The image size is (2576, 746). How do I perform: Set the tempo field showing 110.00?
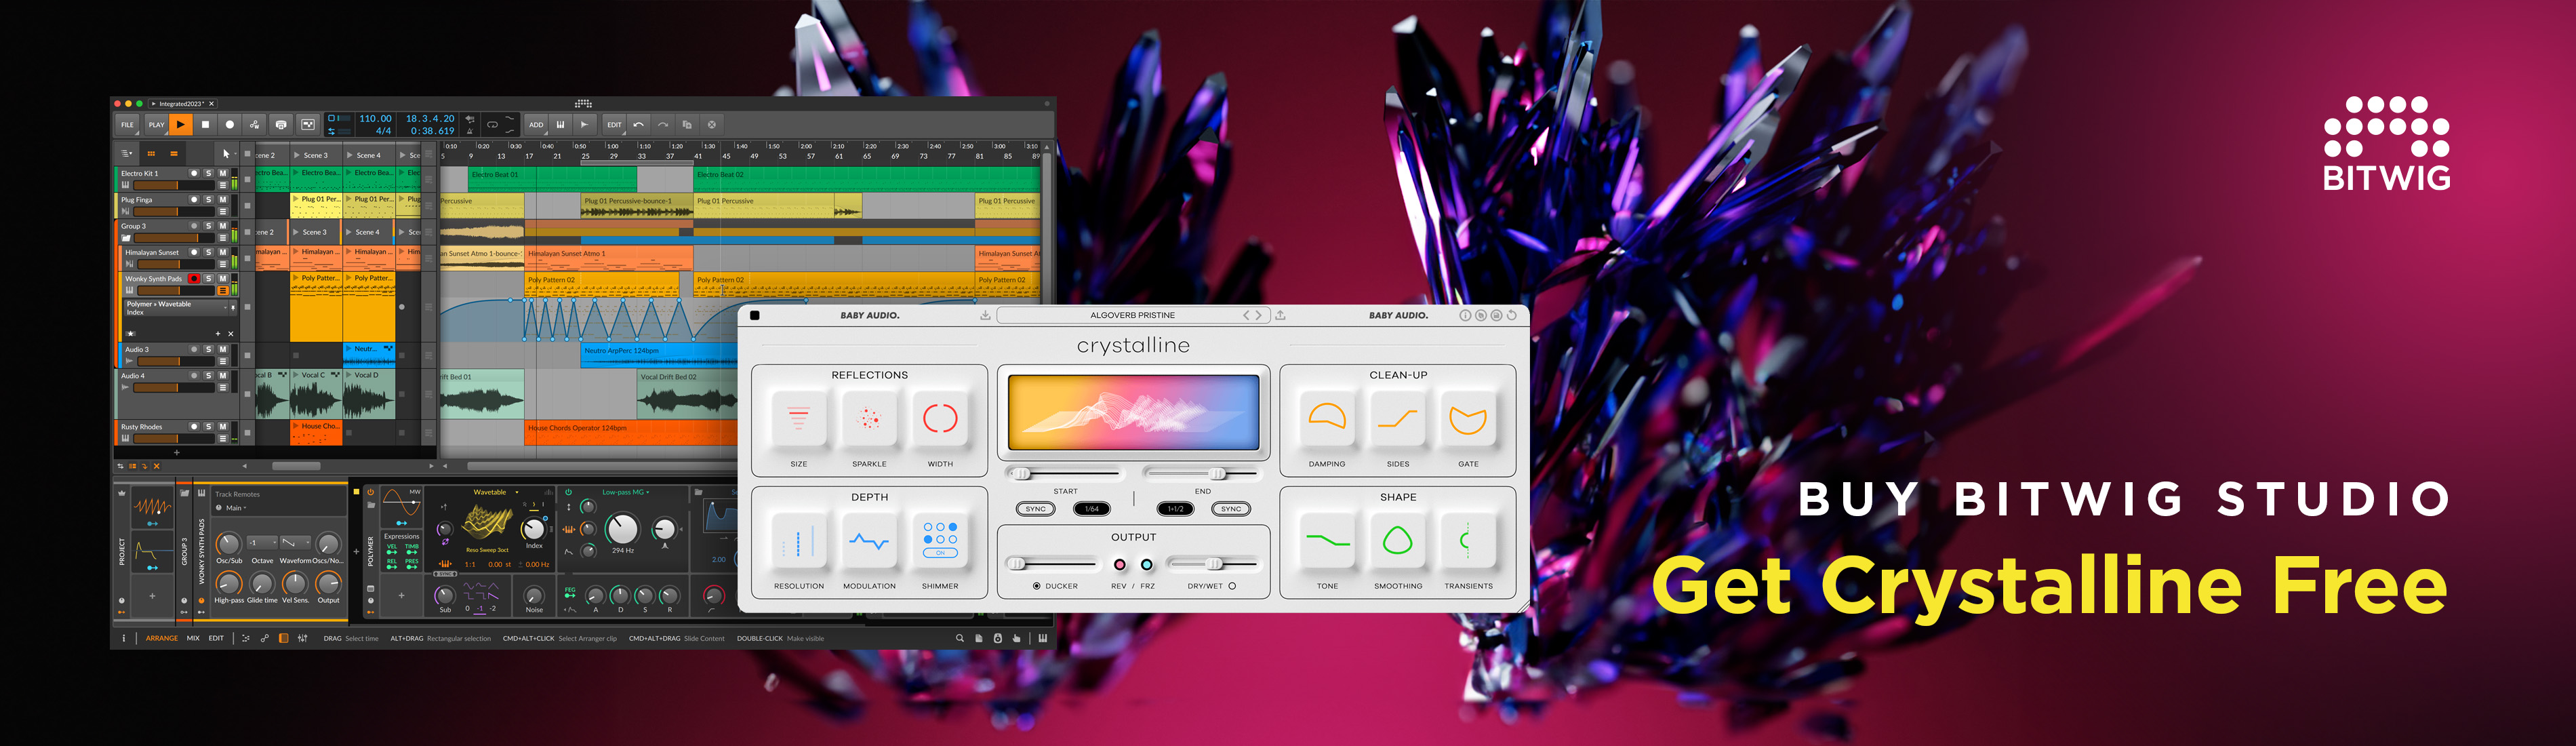376,119
